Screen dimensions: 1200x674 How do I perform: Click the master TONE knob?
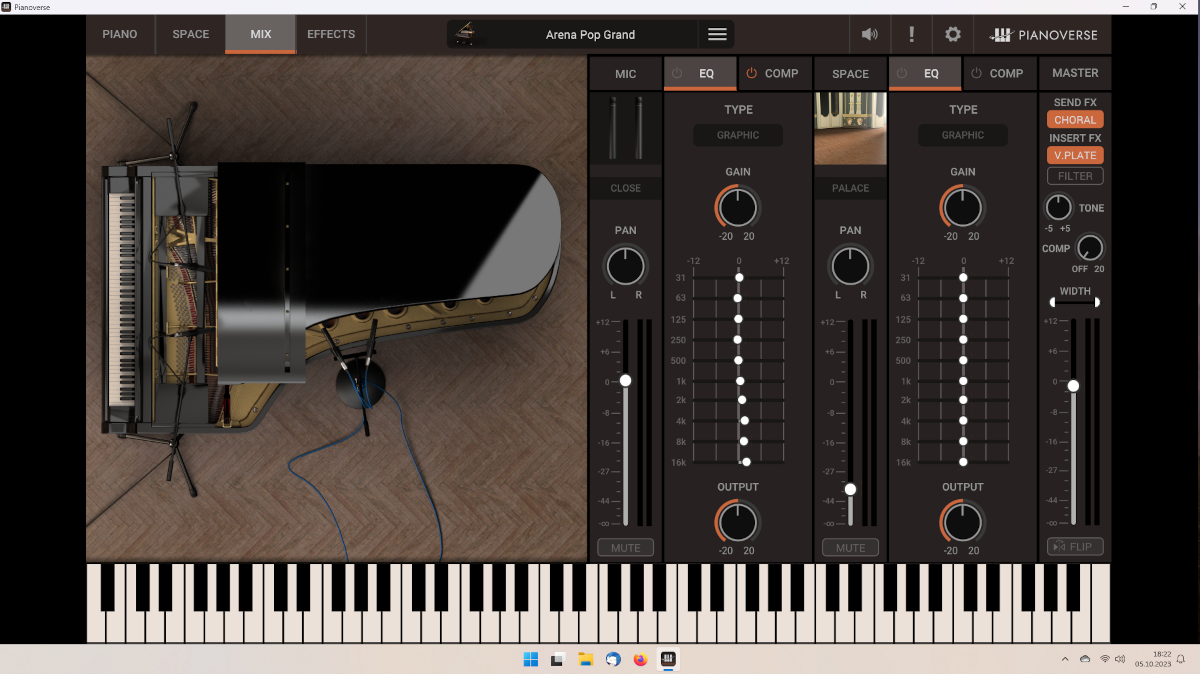click(1058, 207)
